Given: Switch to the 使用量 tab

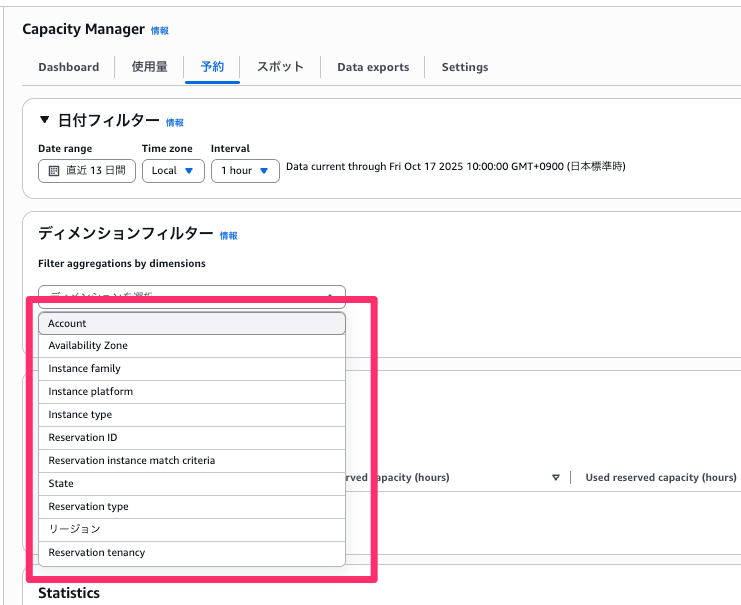Looking at the screenshot, I should pos(149,67).
